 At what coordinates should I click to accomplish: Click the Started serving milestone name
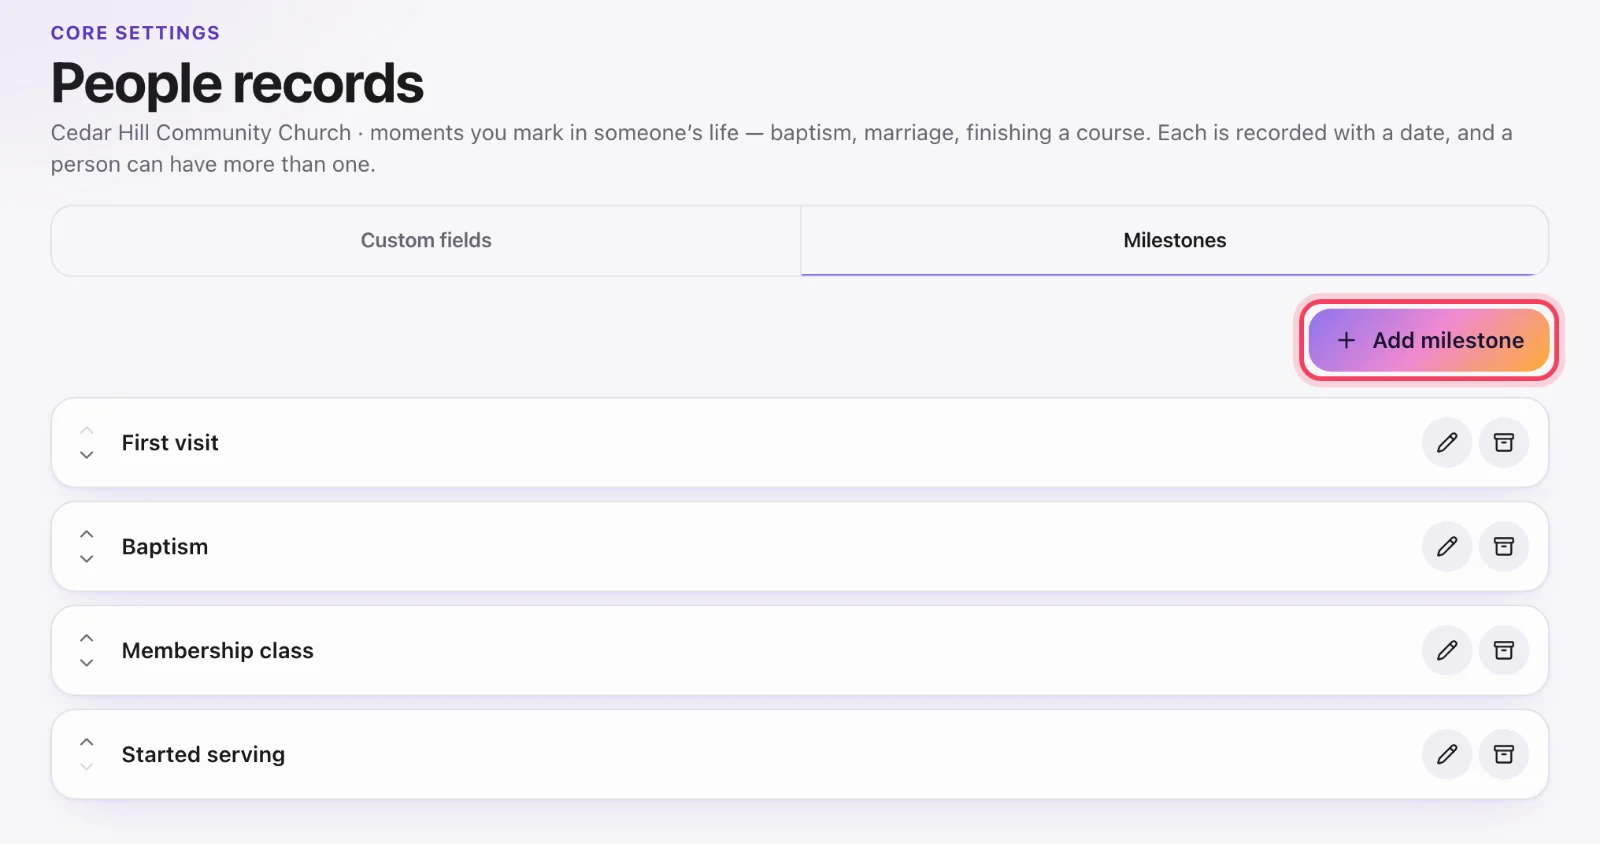[x=203, y=755]
